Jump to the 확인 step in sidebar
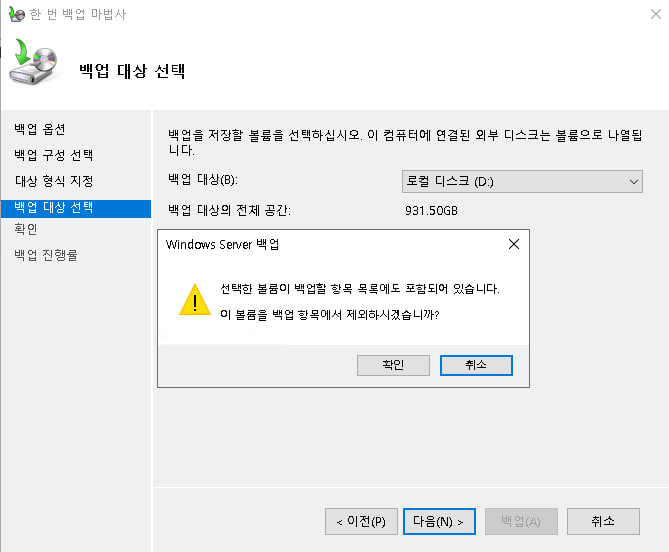 click(x=26, y=230)
